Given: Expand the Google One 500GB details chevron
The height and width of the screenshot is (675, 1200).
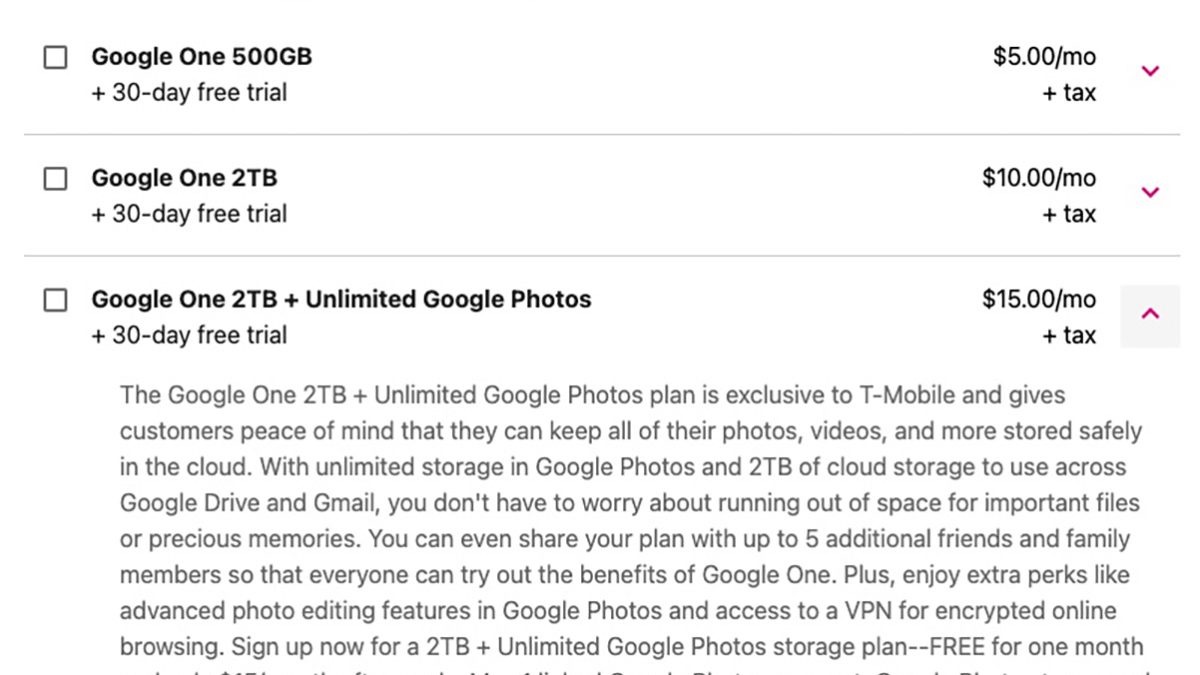Looking at the screenshot, I should pyautogui.click(x=1150, y=71).
